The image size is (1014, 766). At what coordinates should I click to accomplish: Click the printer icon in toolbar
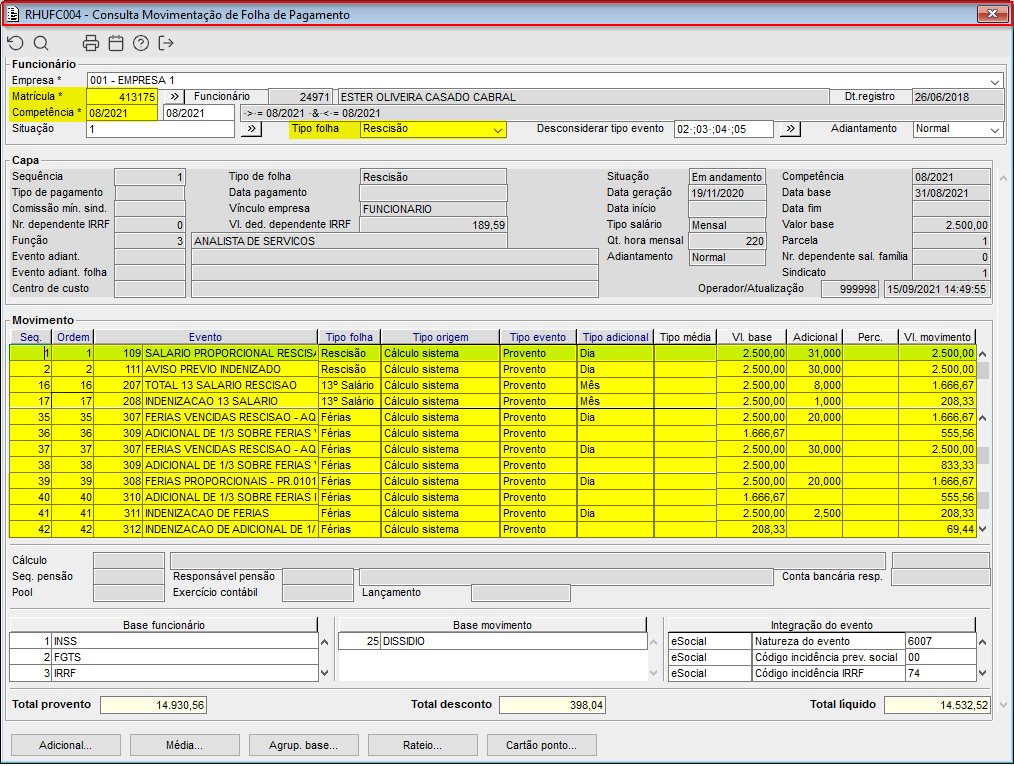[91, 43]
